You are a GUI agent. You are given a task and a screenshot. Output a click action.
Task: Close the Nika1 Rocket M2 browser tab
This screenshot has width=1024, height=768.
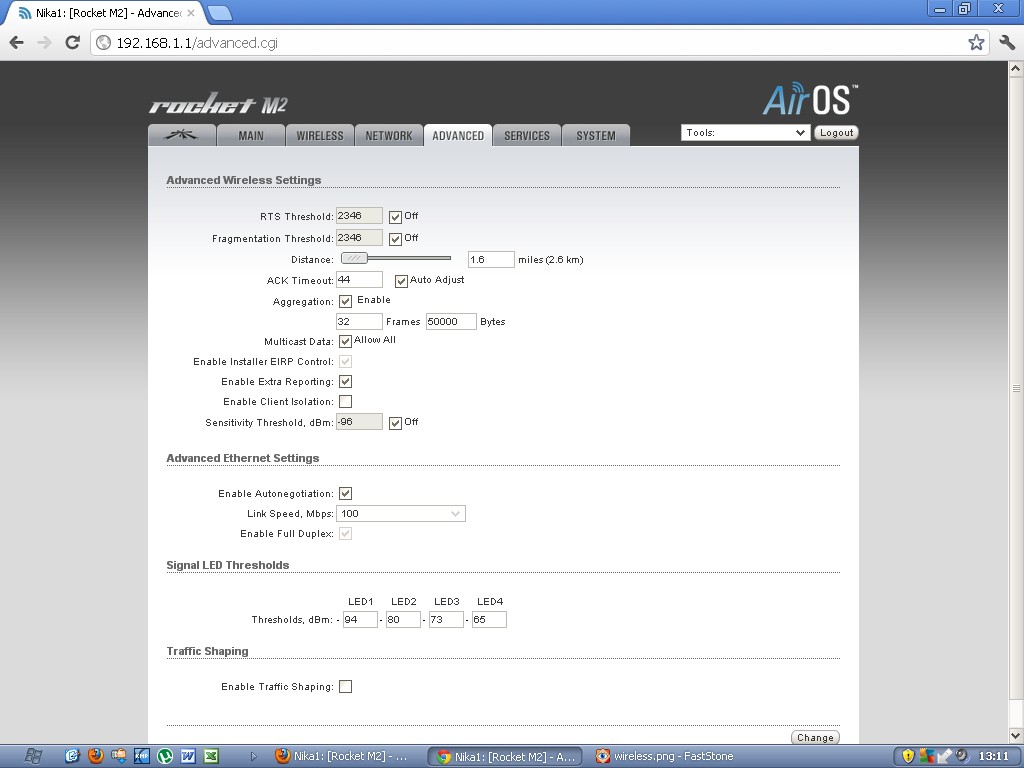191,12
